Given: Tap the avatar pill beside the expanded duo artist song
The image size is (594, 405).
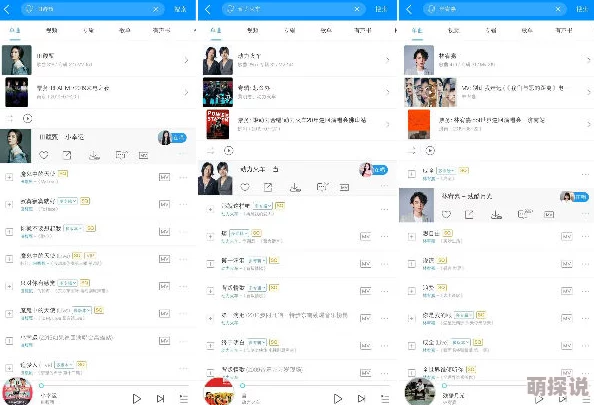Looking at the screenshot, I should click(374, 170).
